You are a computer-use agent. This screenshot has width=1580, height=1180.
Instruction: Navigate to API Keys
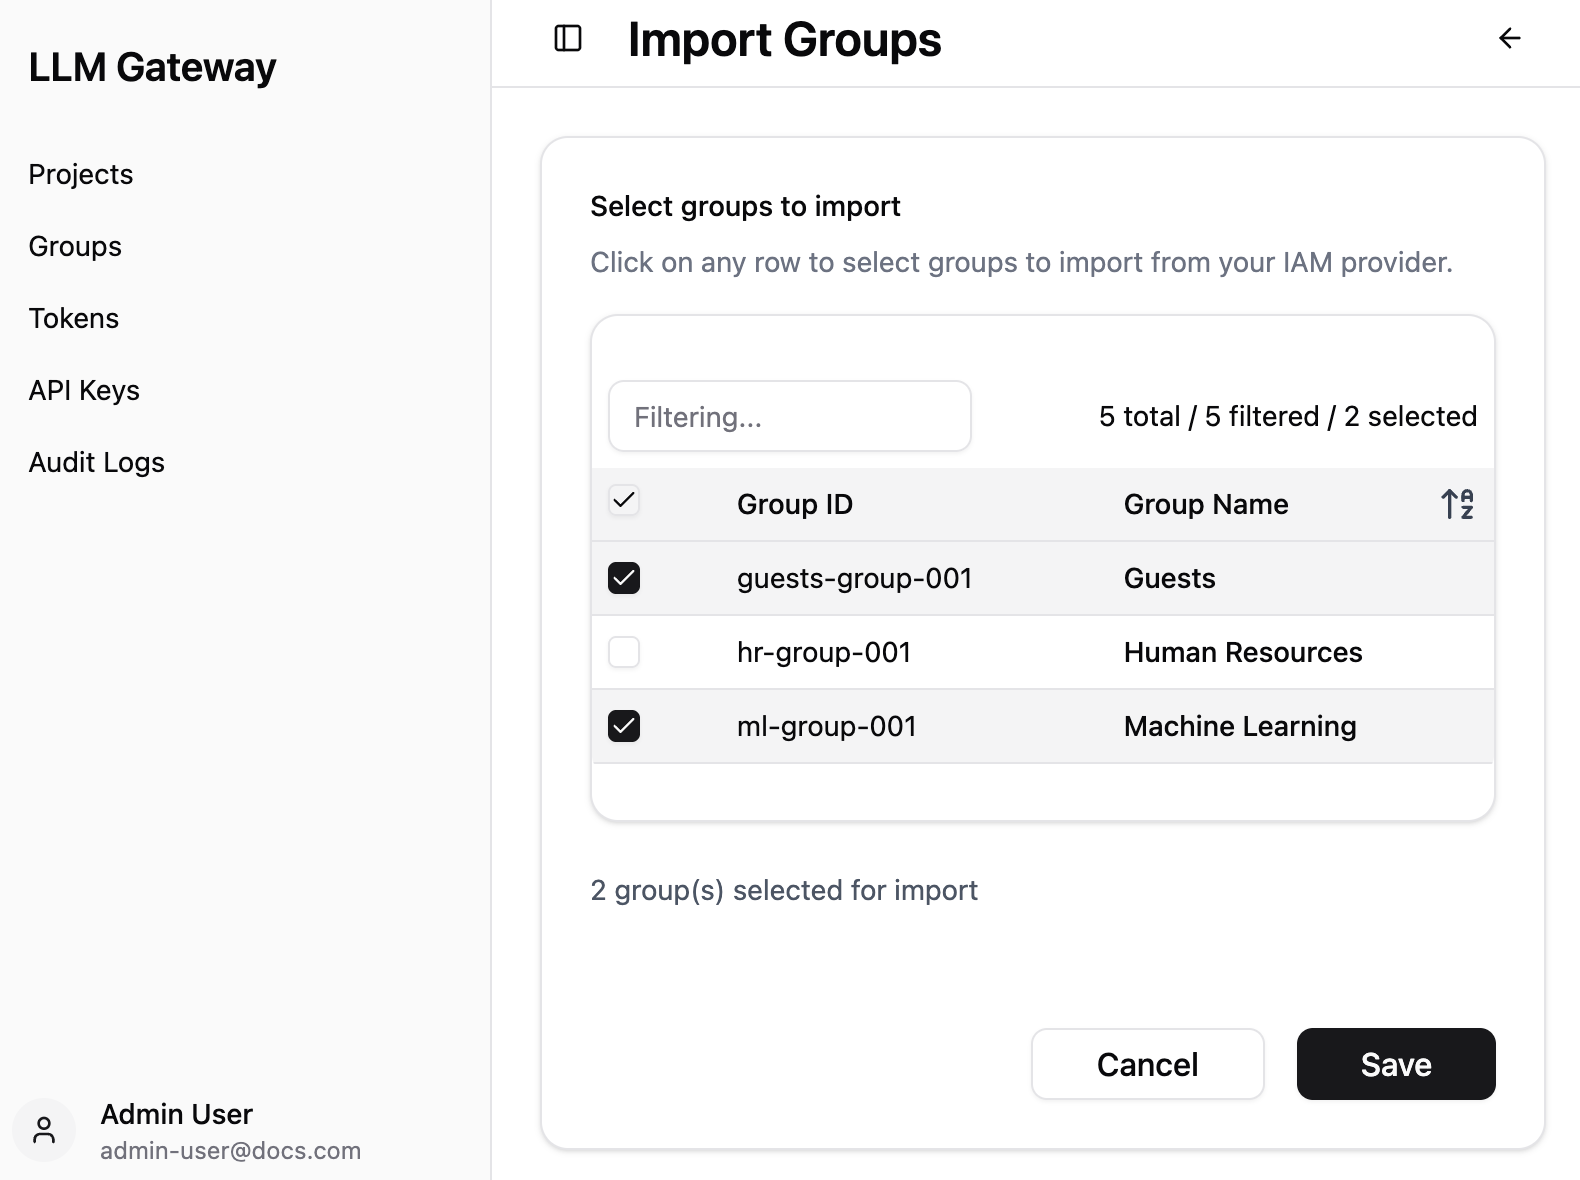(x=84, y=390)
